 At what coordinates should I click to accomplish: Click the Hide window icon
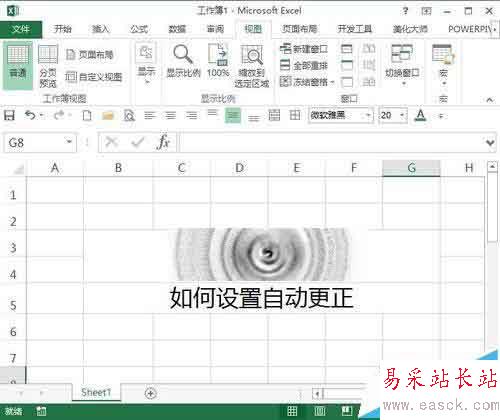point(347,65)
